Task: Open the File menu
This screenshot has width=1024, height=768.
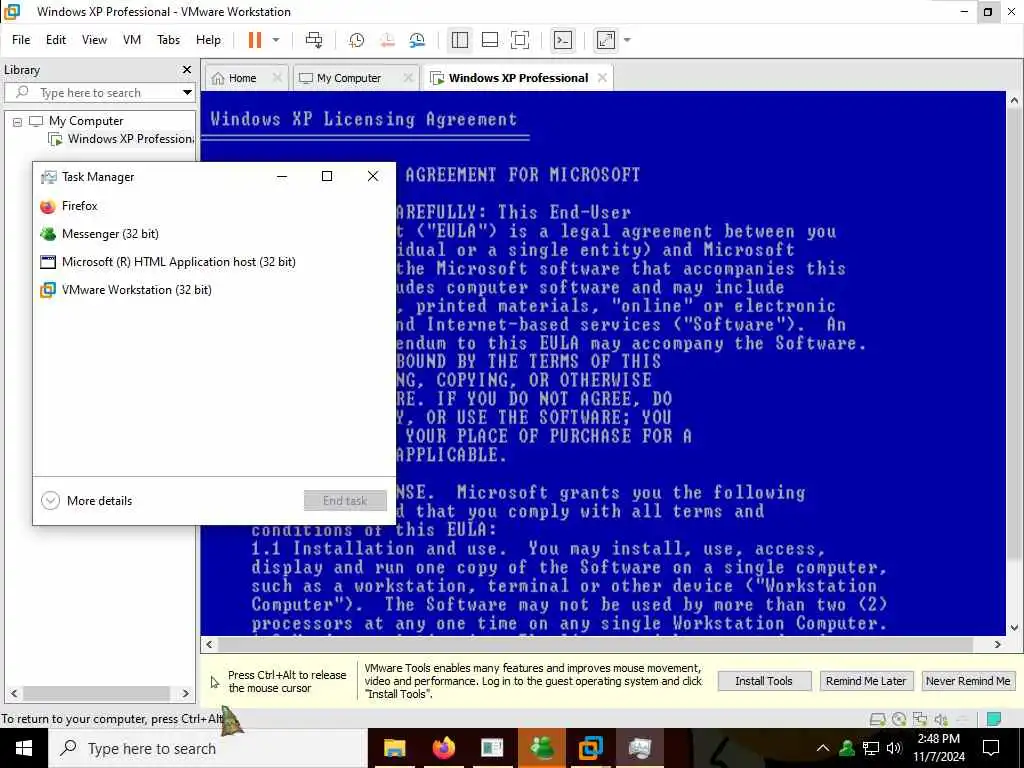Action: point(21,40)
